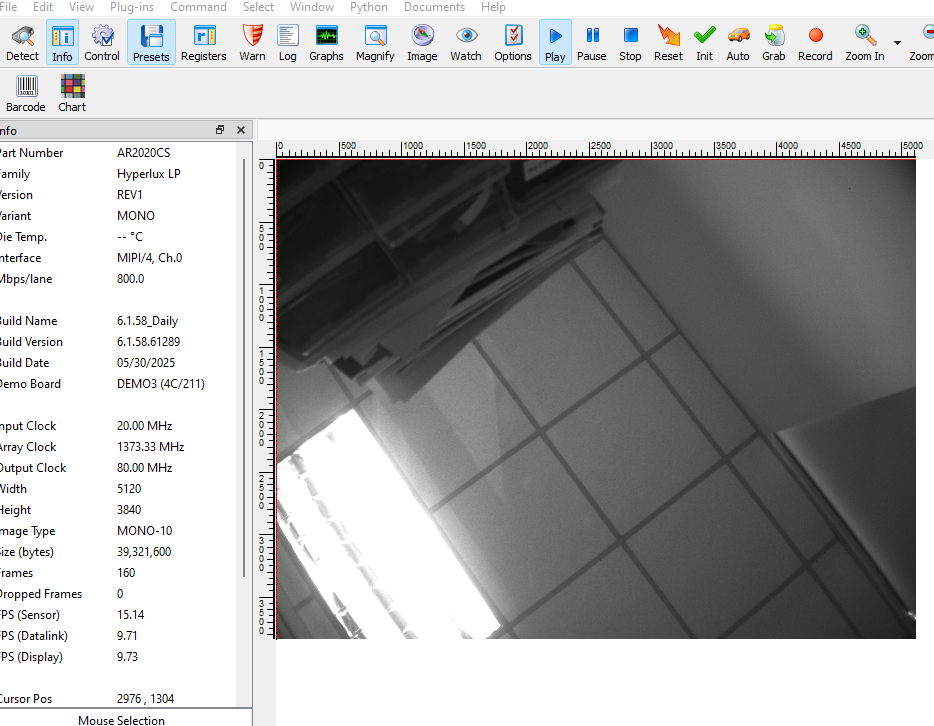This screenshot has height=726, width=934.
Task: Click the Mouse Selection panel header
Action: click(122, 720)
